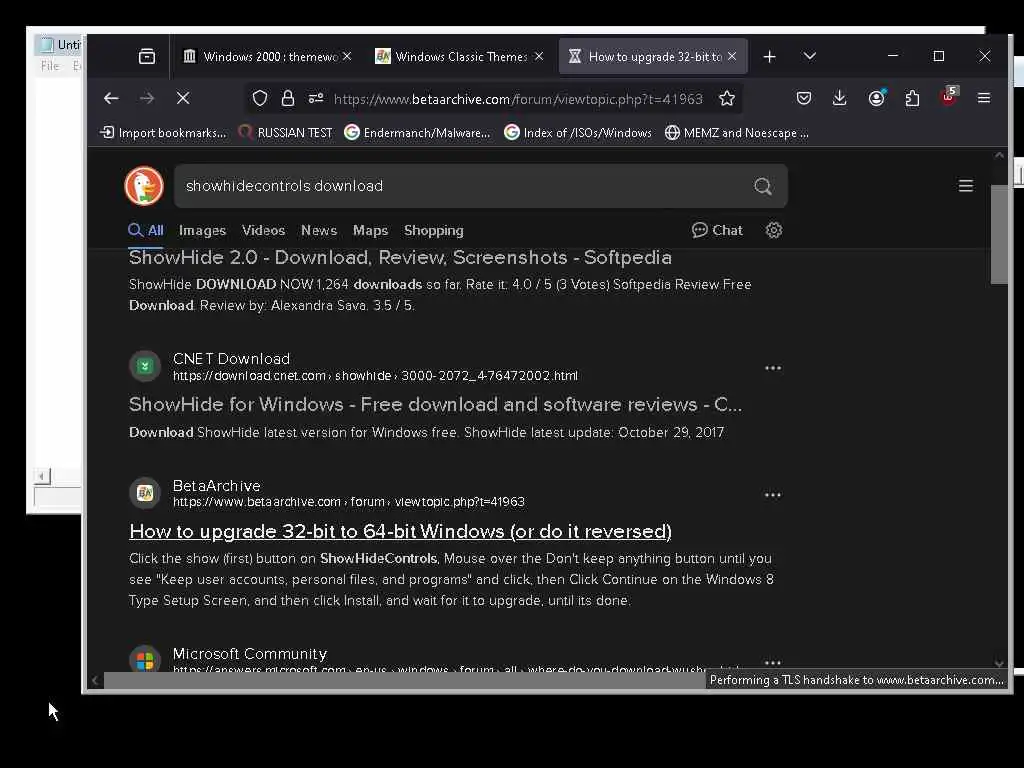Open tracking protection shield icon
The height and width of the screenshot is (768, 1024).
click(260, 98)
